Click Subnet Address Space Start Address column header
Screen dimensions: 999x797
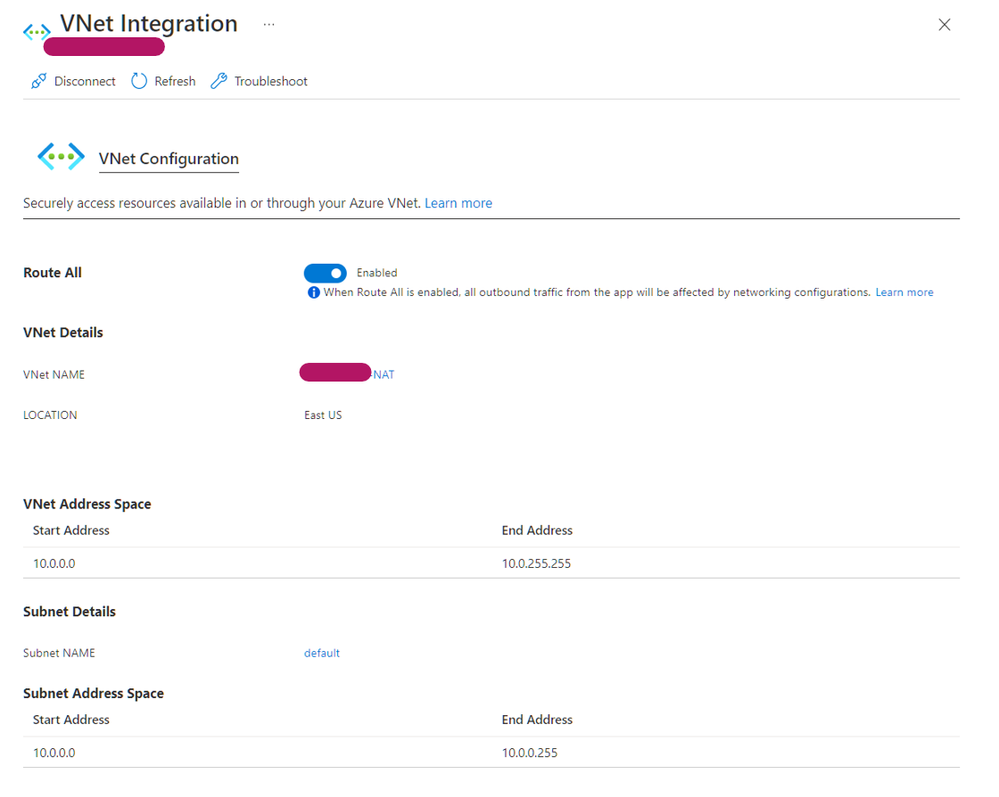[x=71, y=720]
